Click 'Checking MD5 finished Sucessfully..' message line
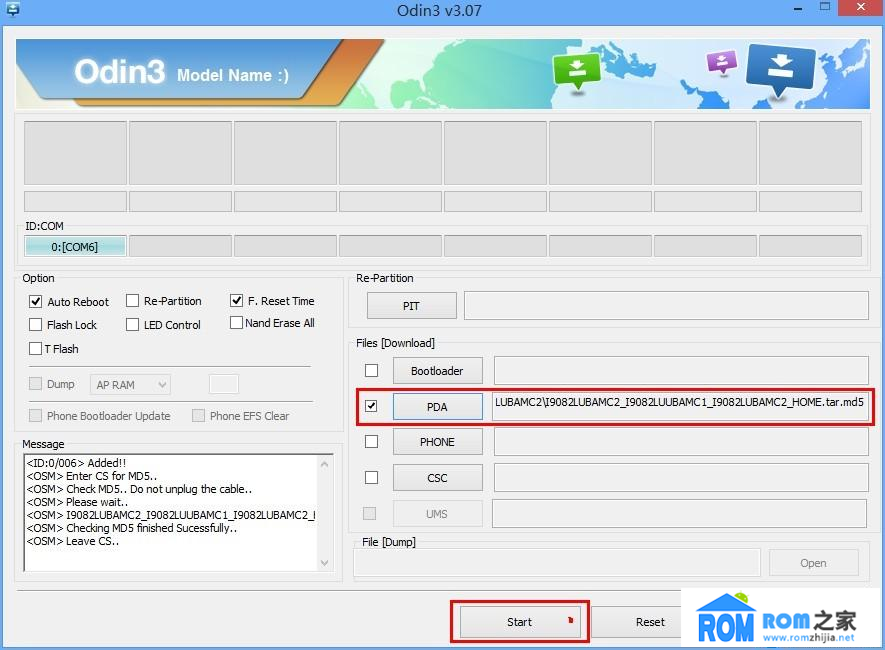 [x=132, y=528]
